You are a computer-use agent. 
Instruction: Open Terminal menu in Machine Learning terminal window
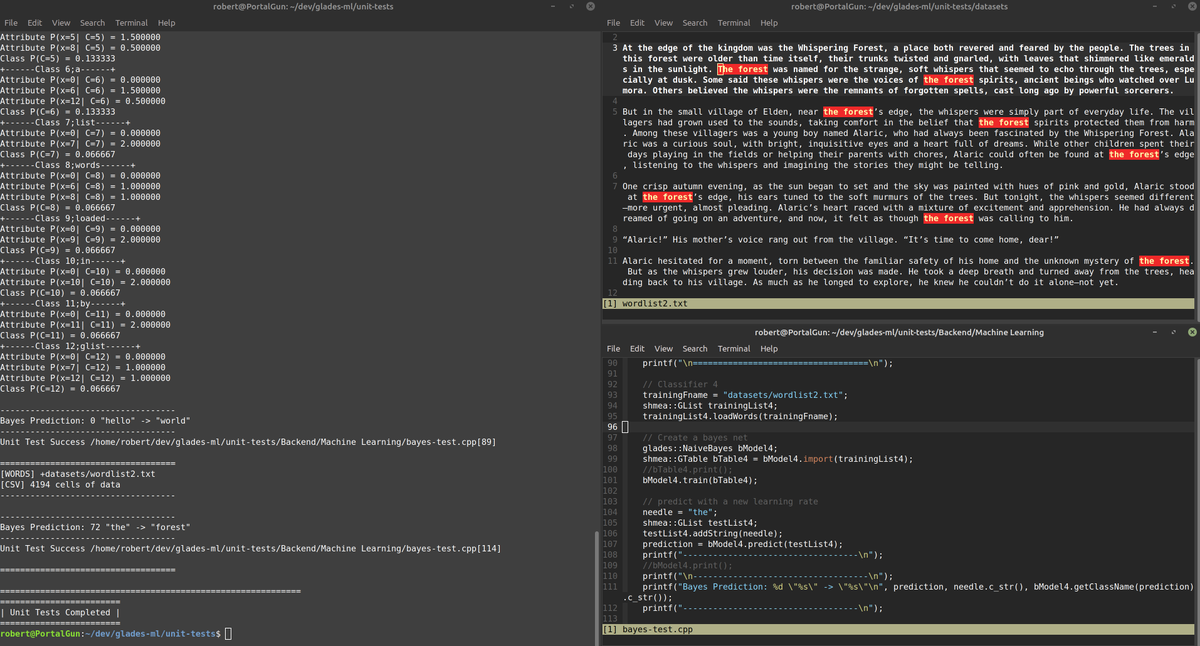(733, 349)
